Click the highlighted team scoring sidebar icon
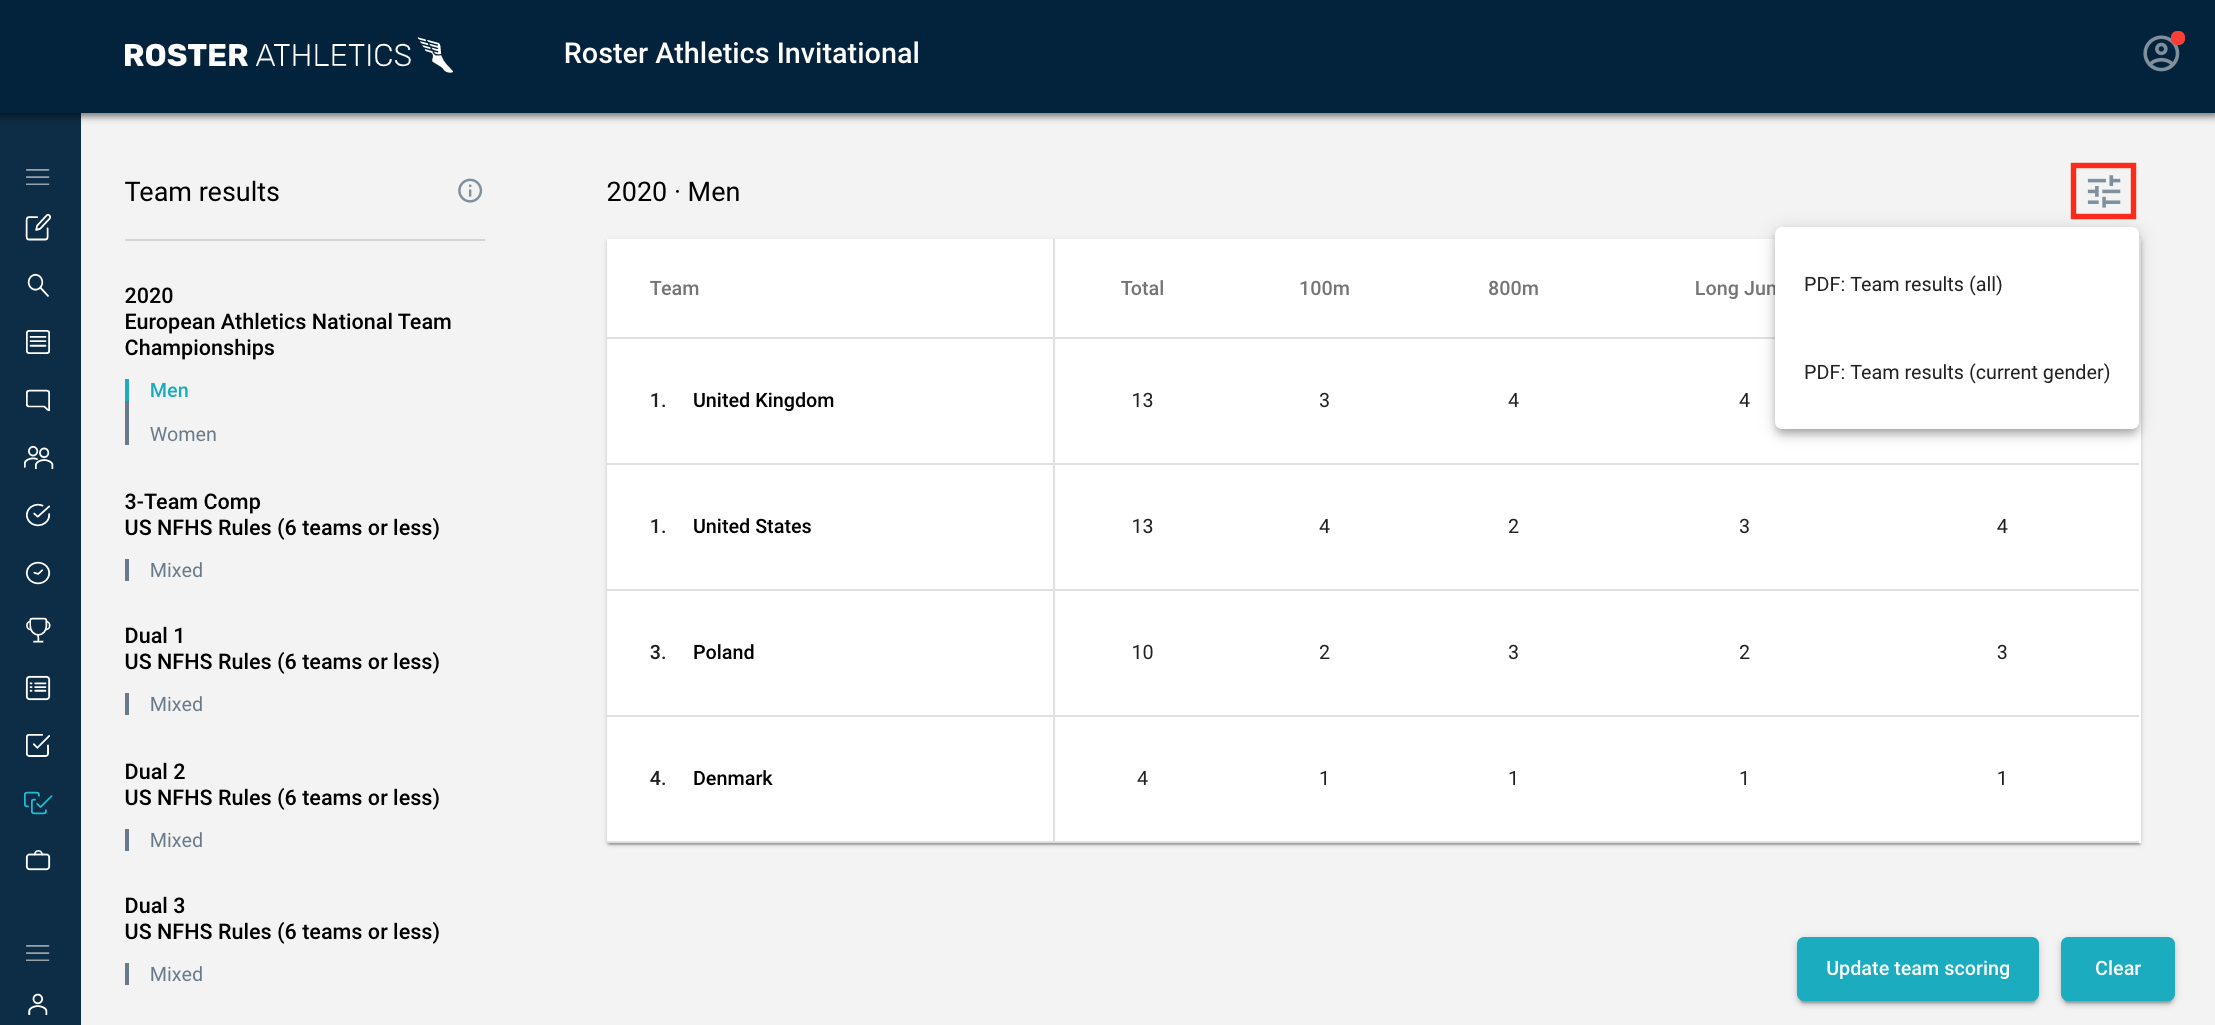This screenshot has height=1025, width=2215. 38,803
